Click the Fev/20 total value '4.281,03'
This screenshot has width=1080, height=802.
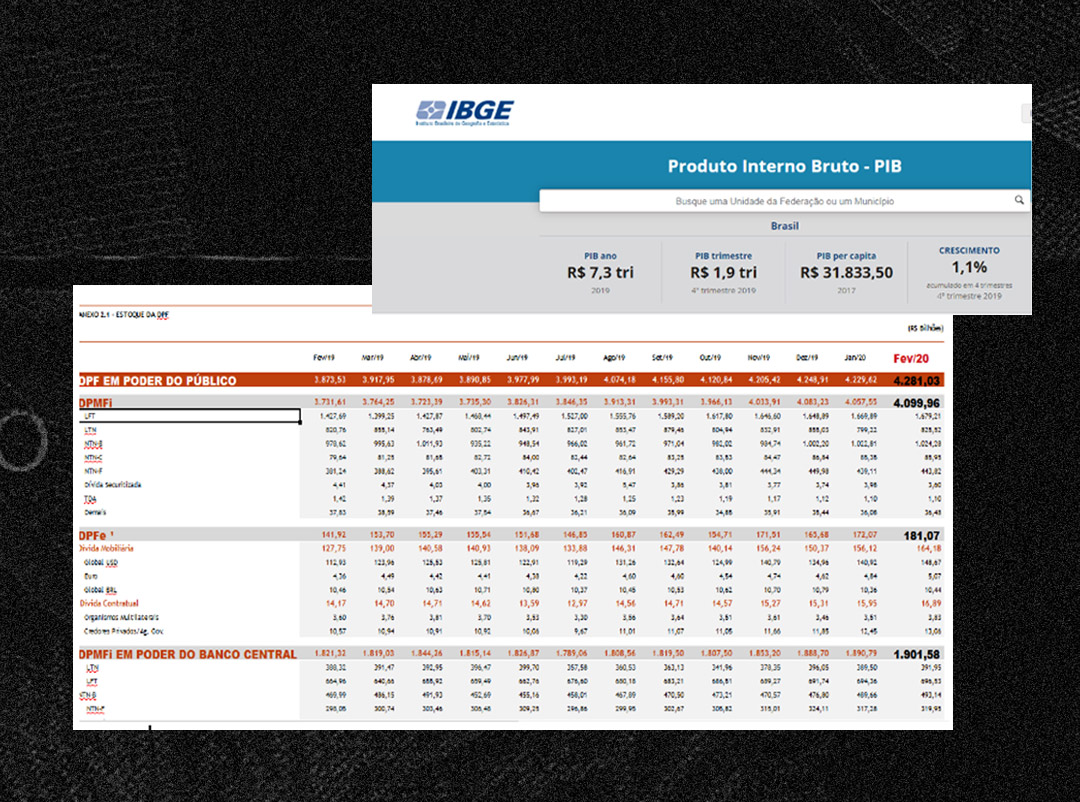[x=916, y=380]
